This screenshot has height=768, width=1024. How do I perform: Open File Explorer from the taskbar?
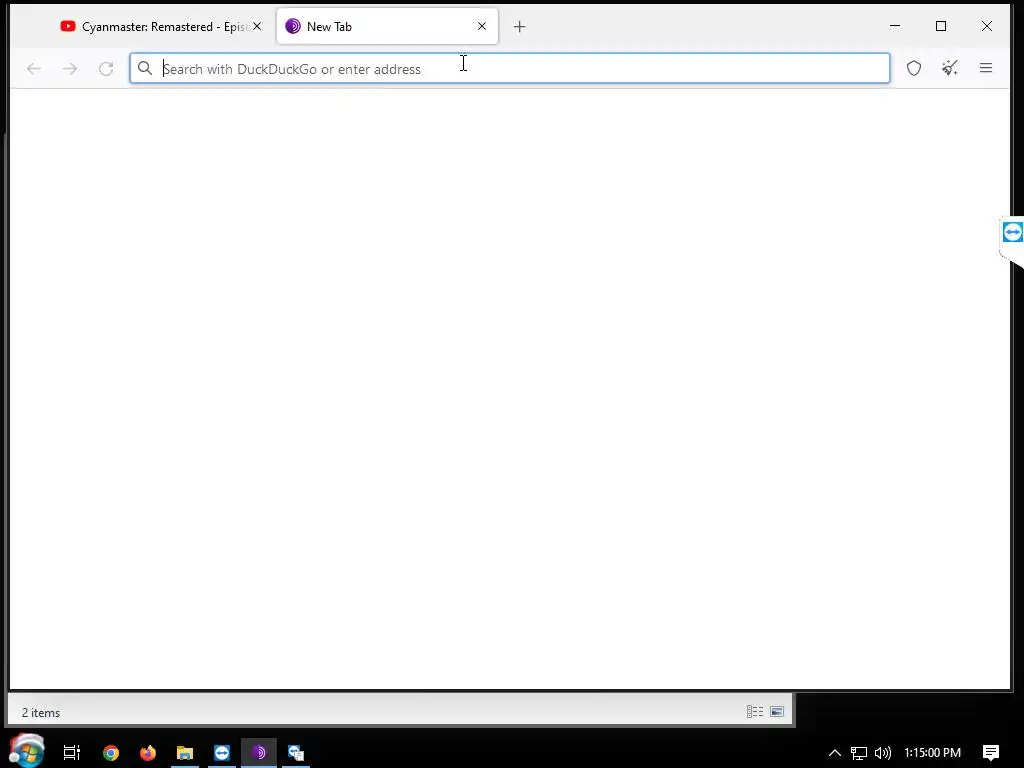[x=185, y=753]
